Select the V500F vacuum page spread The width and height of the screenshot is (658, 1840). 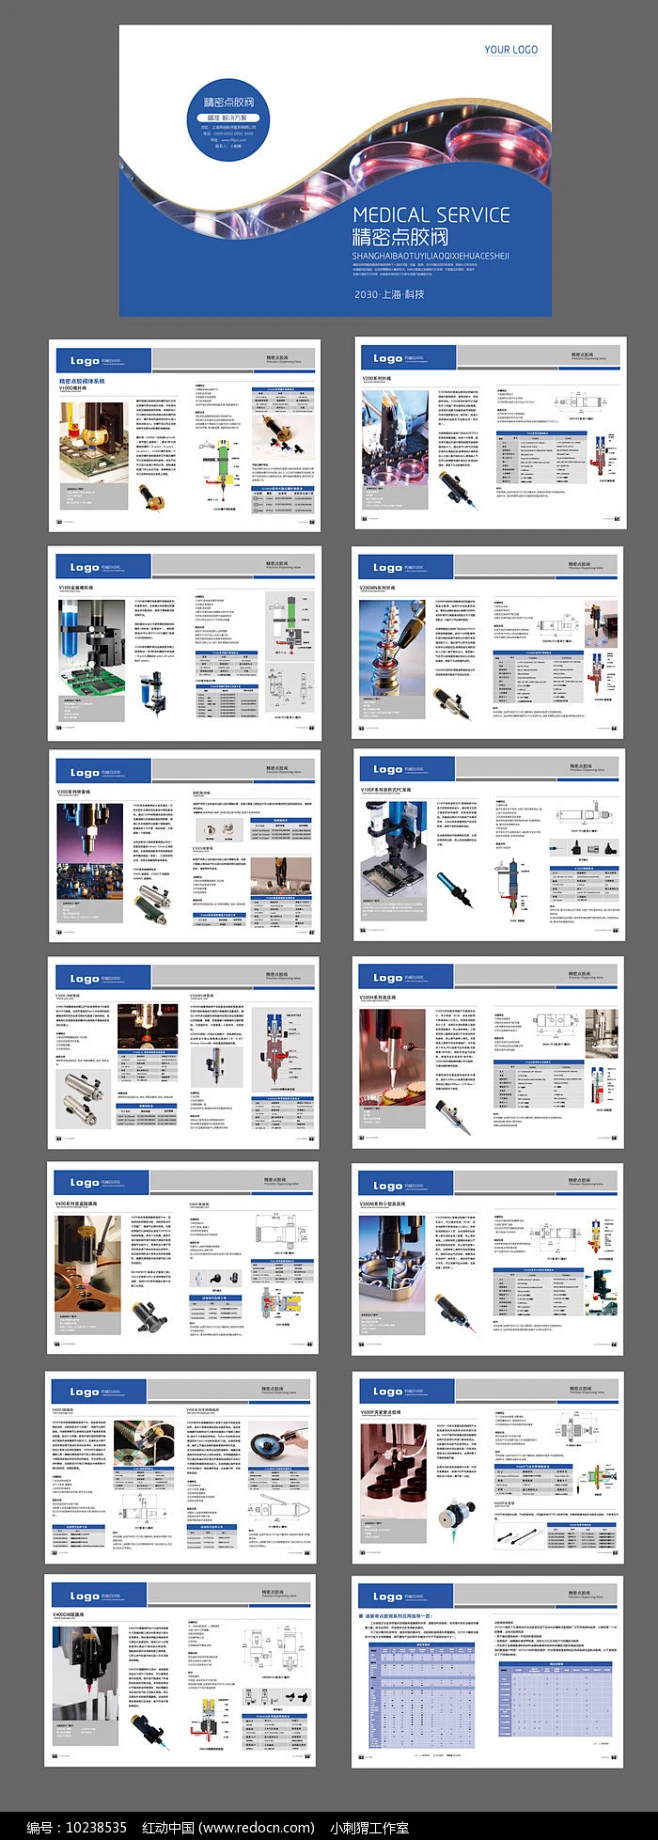coord(487,1467)
